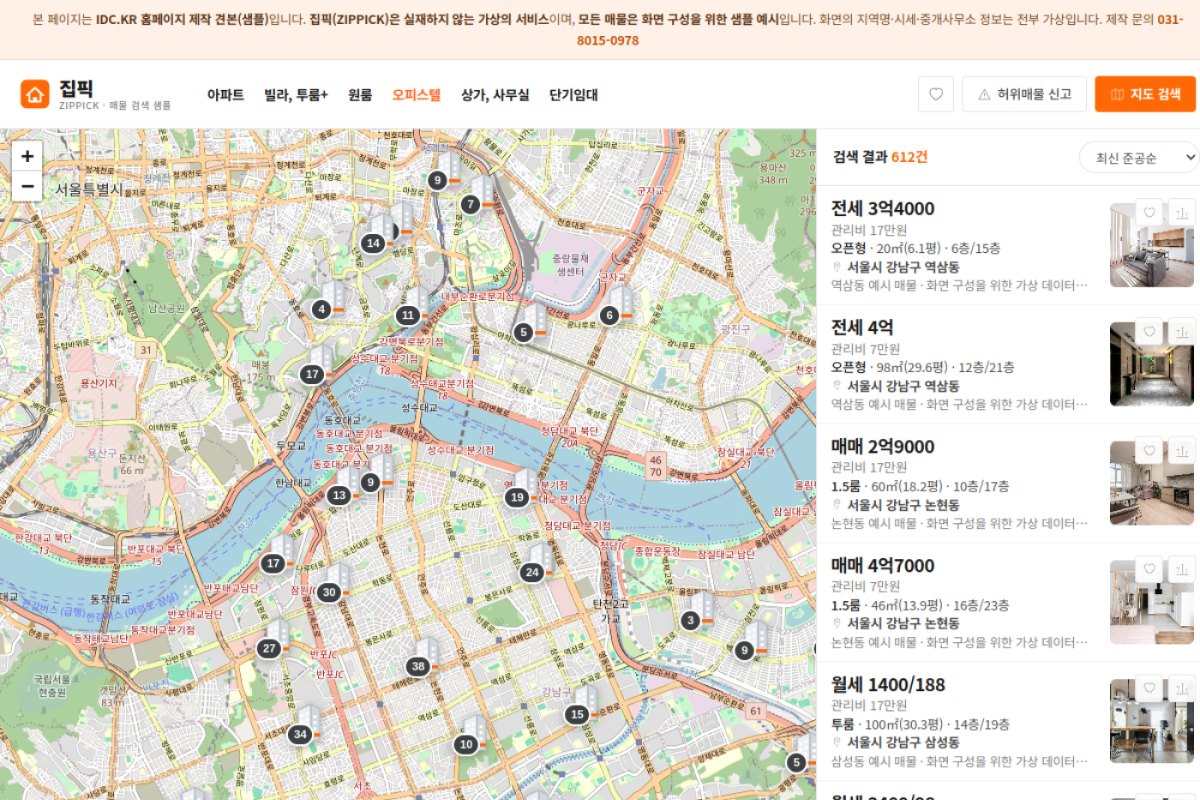Select map cluster marker numbered 34
The height and width of the screenshot is (800, 1200).
click(299, 735)
